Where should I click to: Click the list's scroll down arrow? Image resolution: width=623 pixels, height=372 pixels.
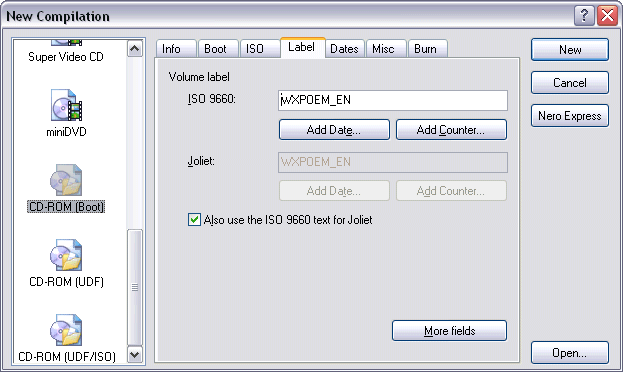(x=135, y=355)
